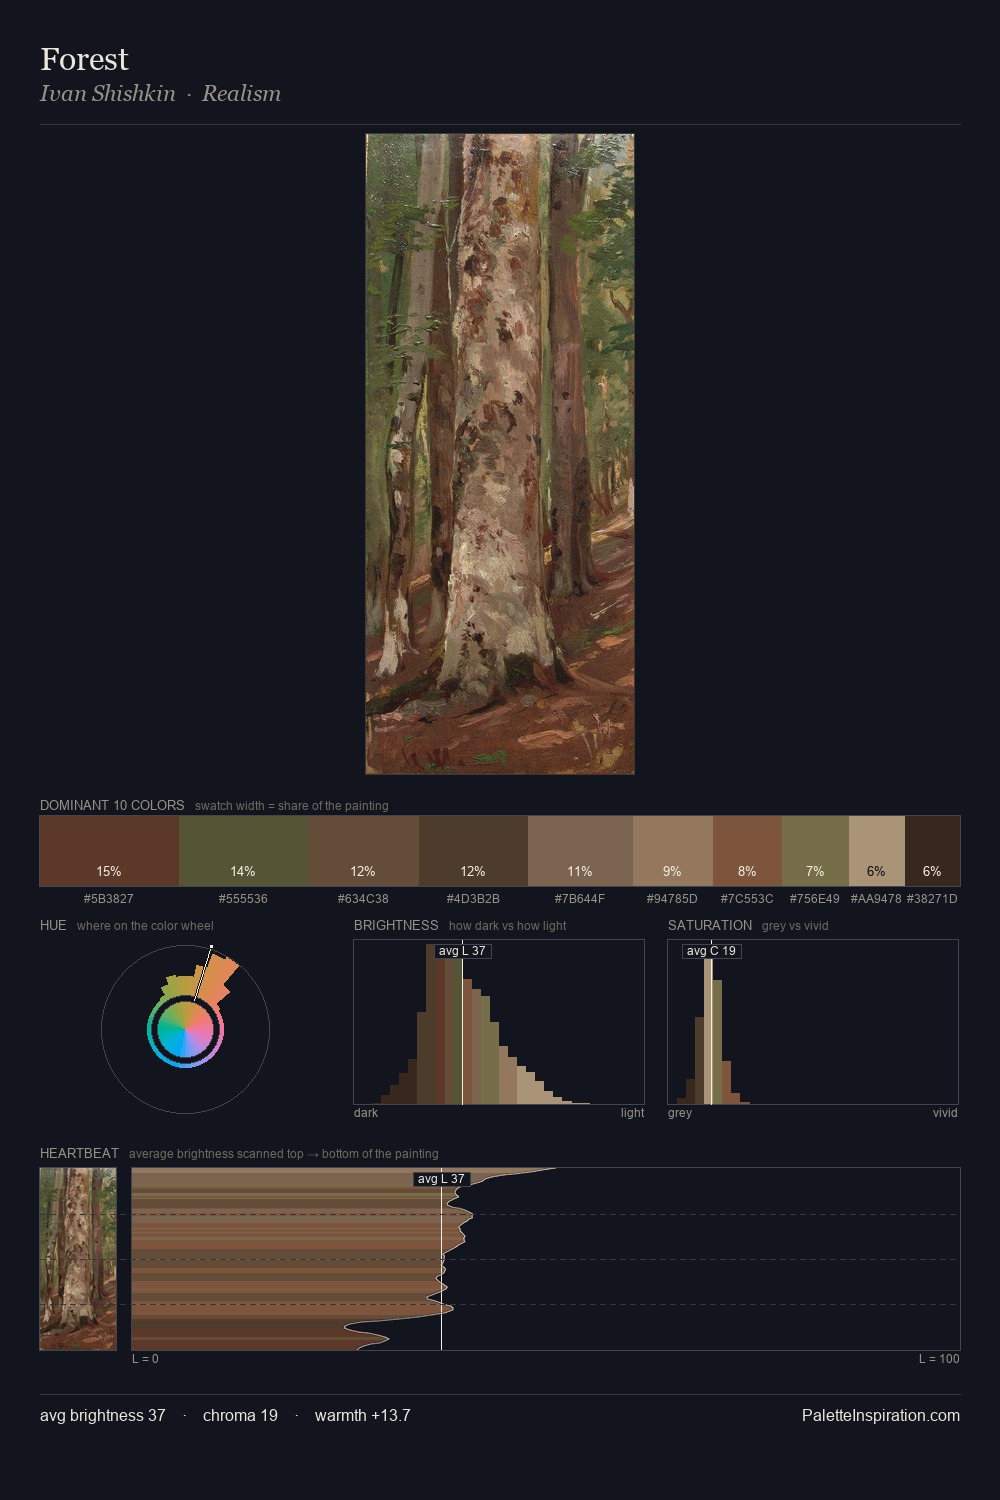
Task: Click the HEARTBEAT section heading
Action: click(x=79, y=1153)
